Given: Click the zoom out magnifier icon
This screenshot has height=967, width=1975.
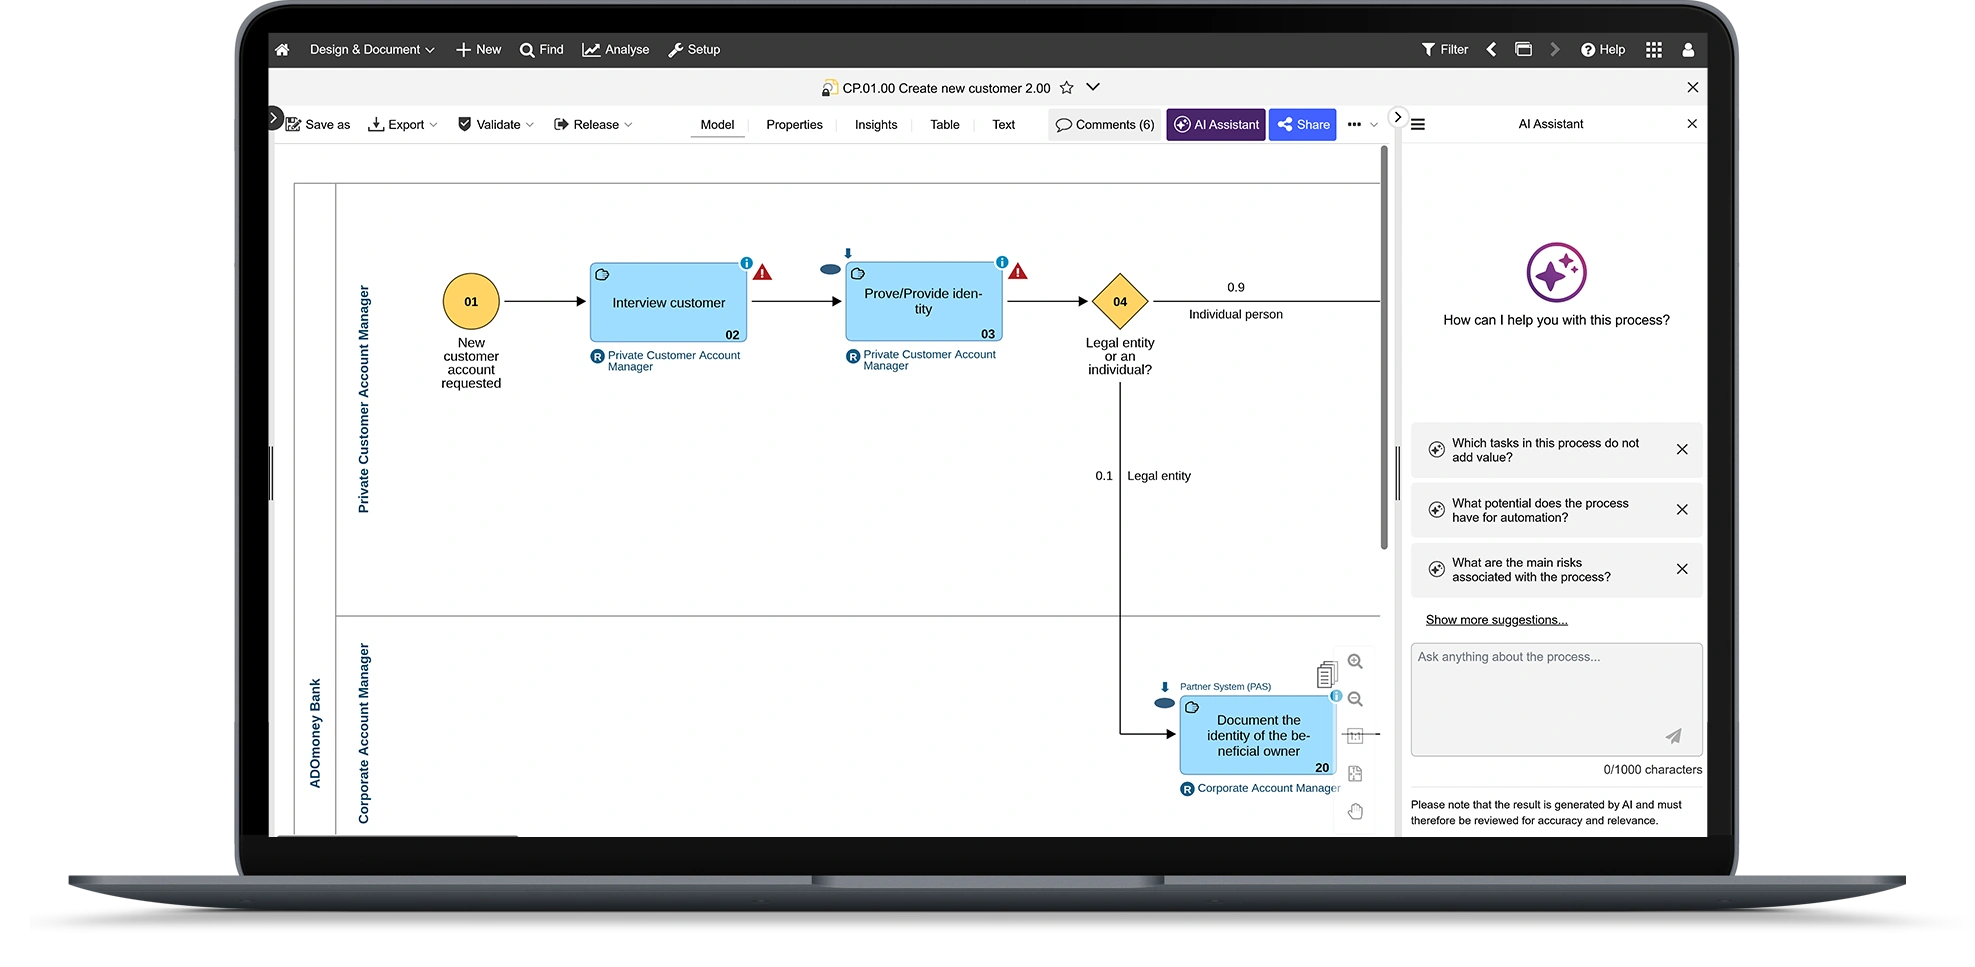Looking at the screenshot, I should pyautogui.click(x=1355, y=699).
